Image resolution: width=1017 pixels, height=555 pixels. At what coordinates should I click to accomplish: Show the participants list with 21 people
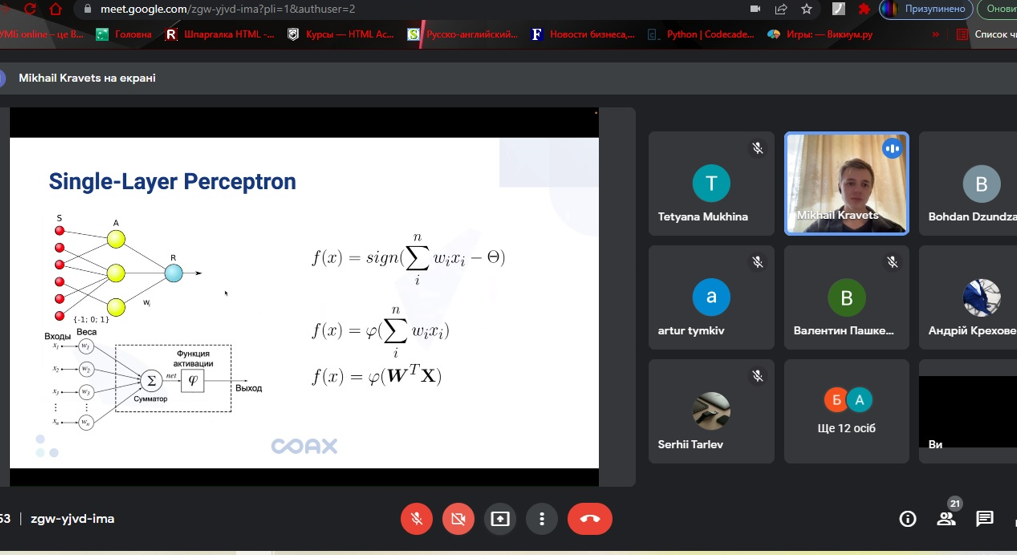pyautogui.click(x=946, y=518)
